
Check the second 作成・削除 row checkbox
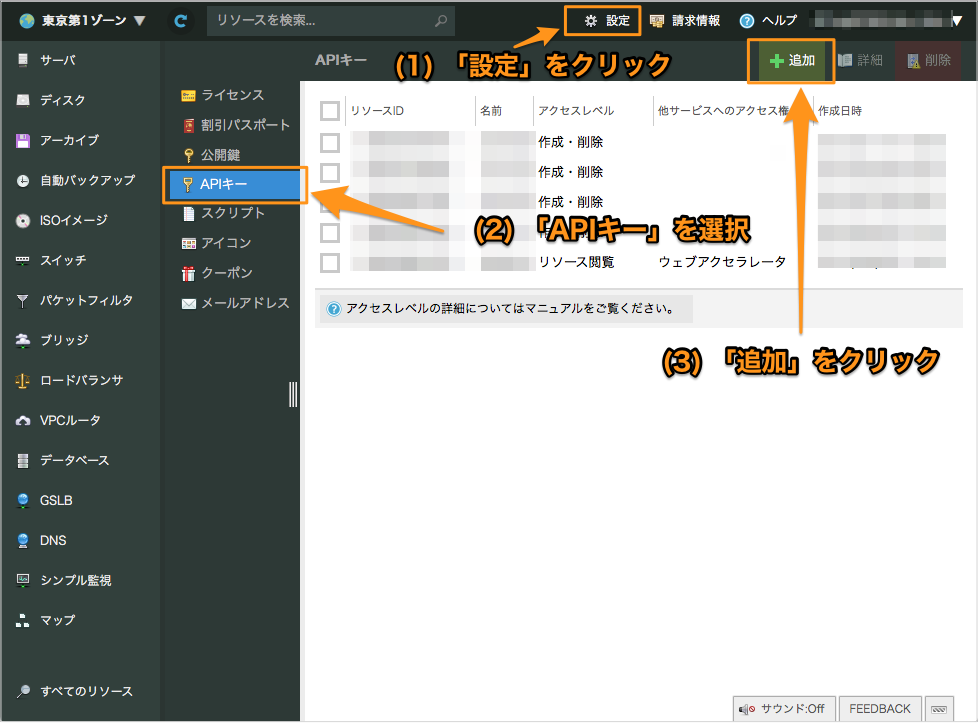click(330, 173)
